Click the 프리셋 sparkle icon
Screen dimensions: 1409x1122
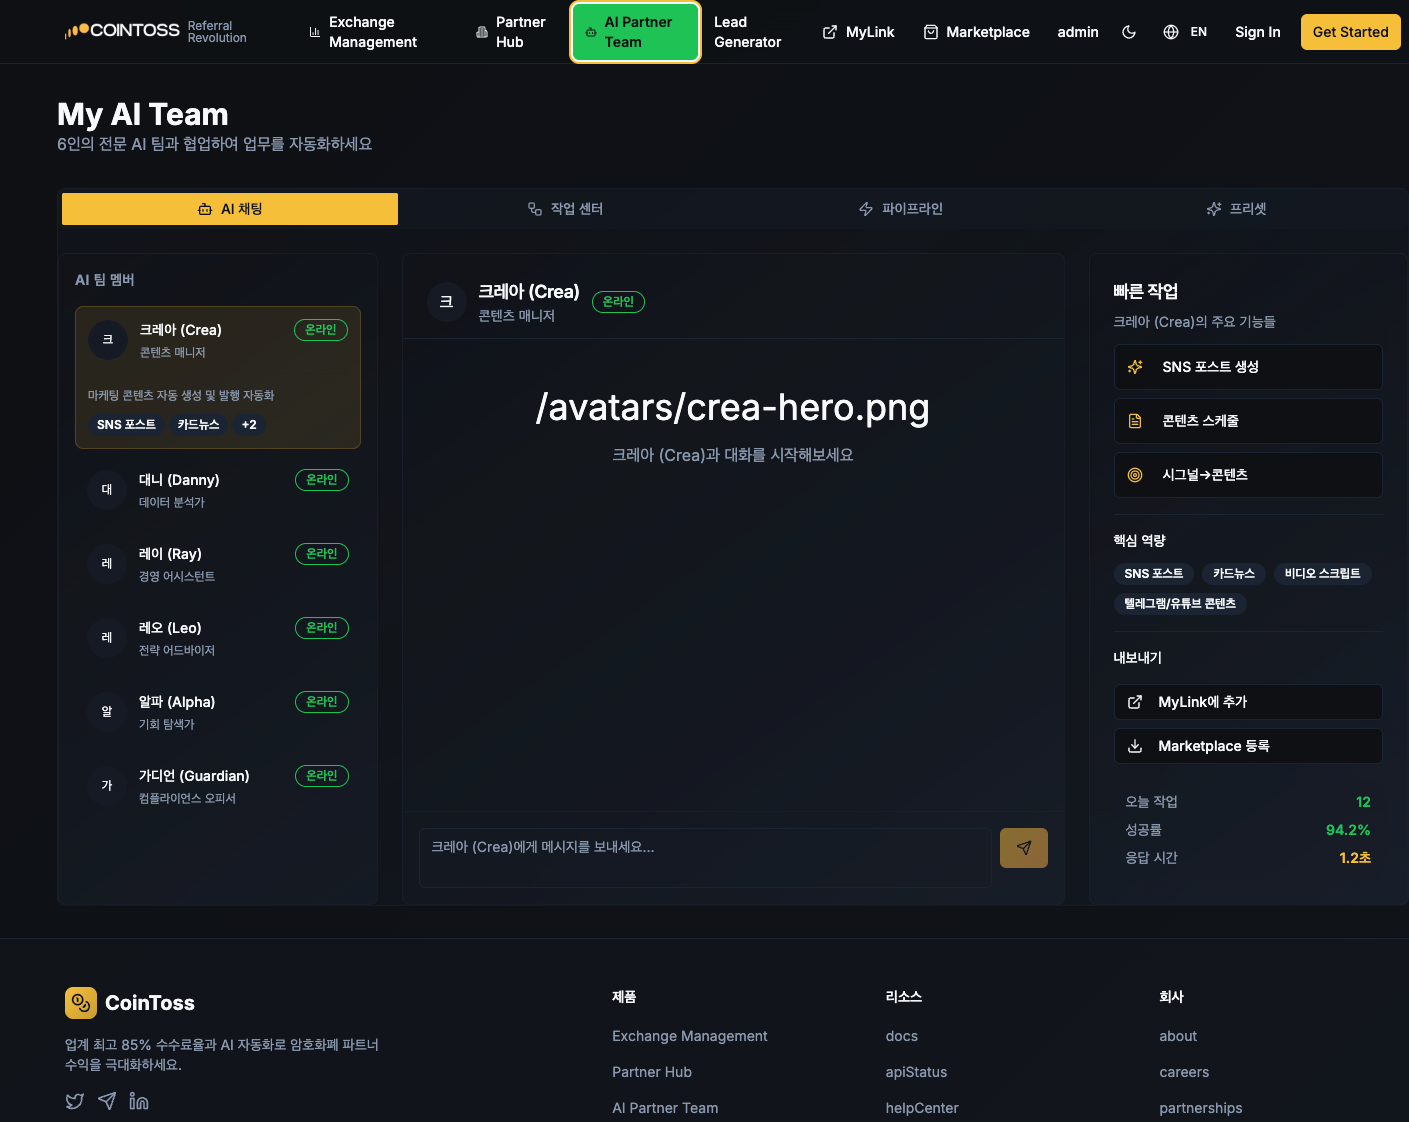[1214, 209]
